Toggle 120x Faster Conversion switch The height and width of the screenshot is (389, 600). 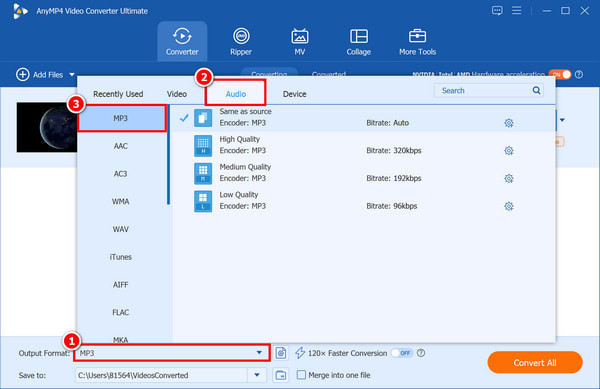point(402,353)
